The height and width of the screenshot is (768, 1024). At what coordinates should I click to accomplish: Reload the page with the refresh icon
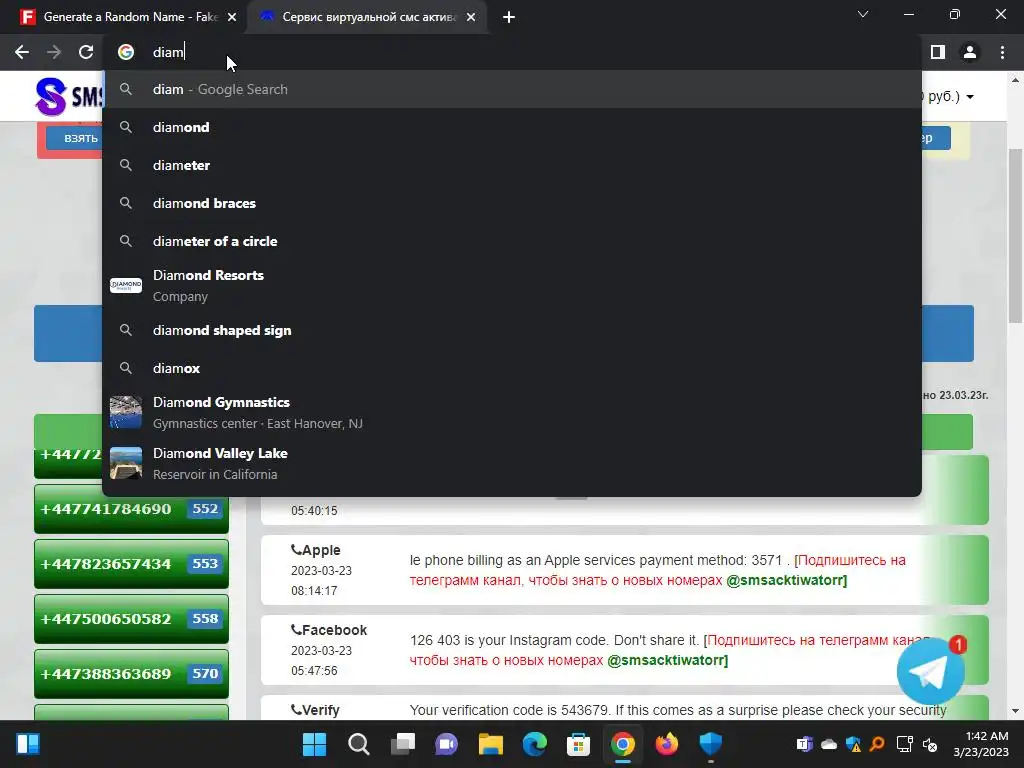coord(86,52)
